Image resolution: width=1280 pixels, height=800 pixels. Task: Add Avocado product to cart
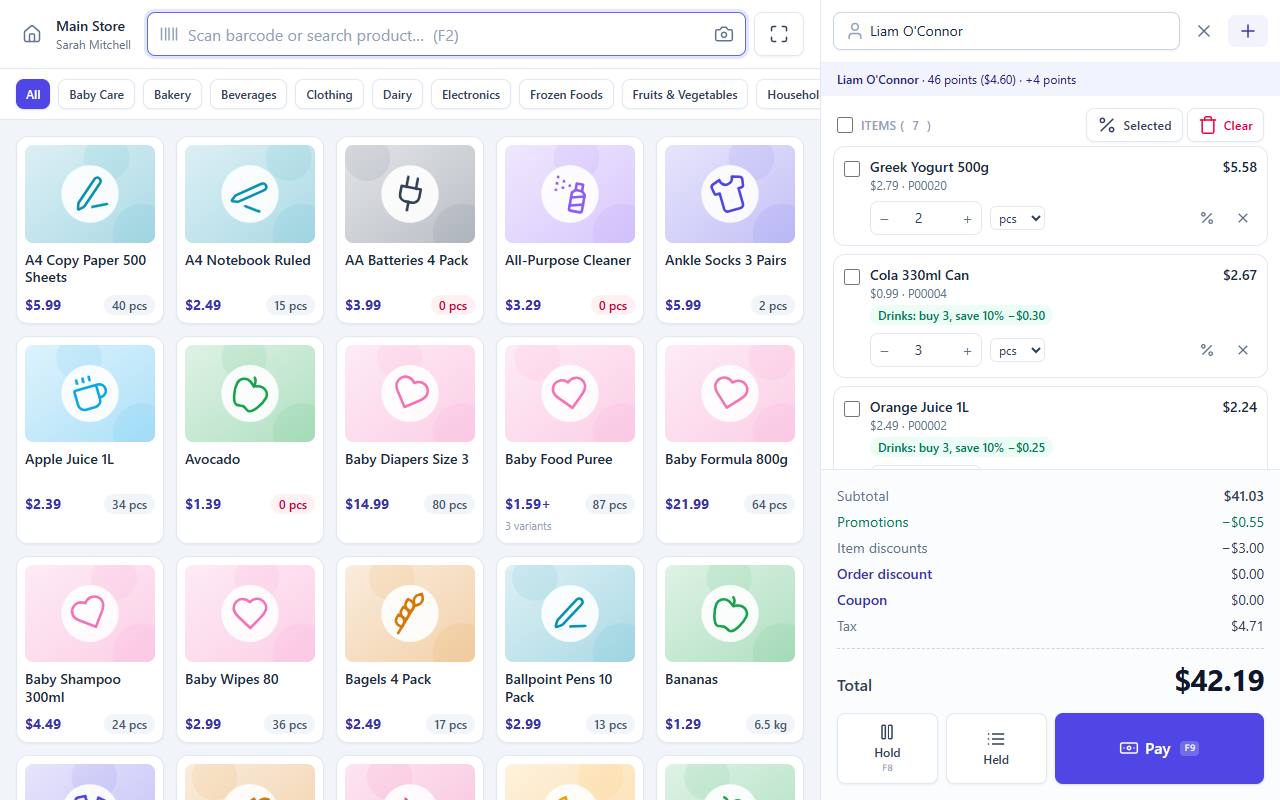(x=250, y=440)
